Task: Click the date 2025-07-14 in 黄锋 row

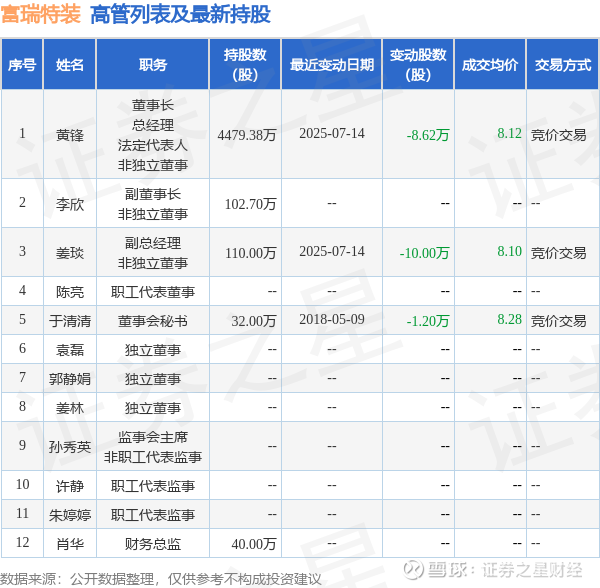Action: point(332,133)
